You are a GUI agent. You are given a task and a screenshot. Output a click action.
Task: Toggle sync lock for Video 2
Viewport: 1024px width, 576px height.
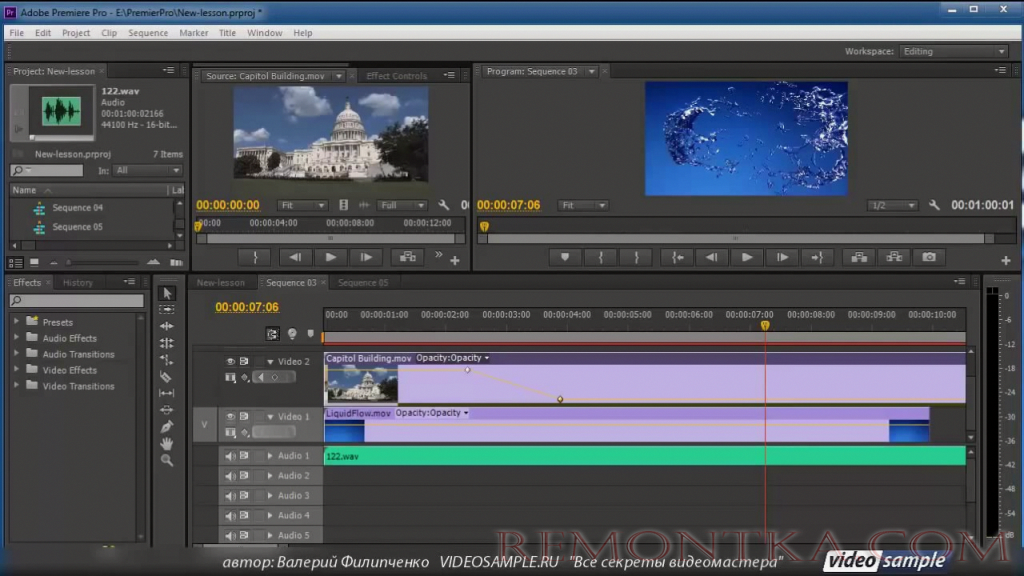[244, 361]
